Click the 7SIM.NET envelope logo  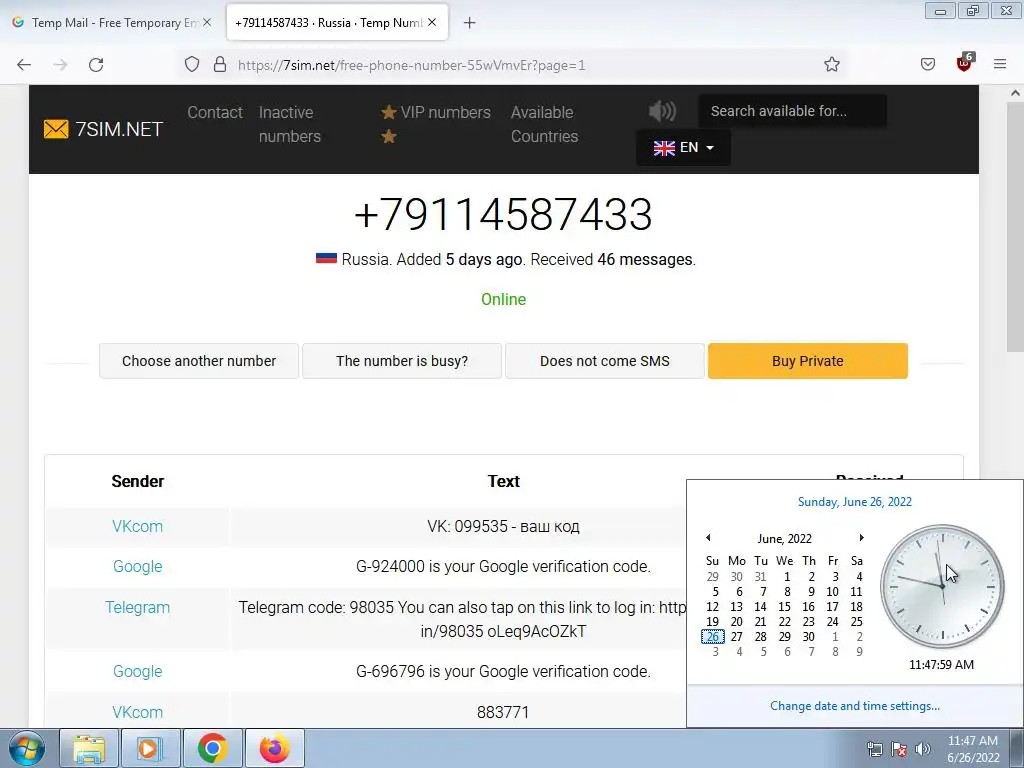103,129
